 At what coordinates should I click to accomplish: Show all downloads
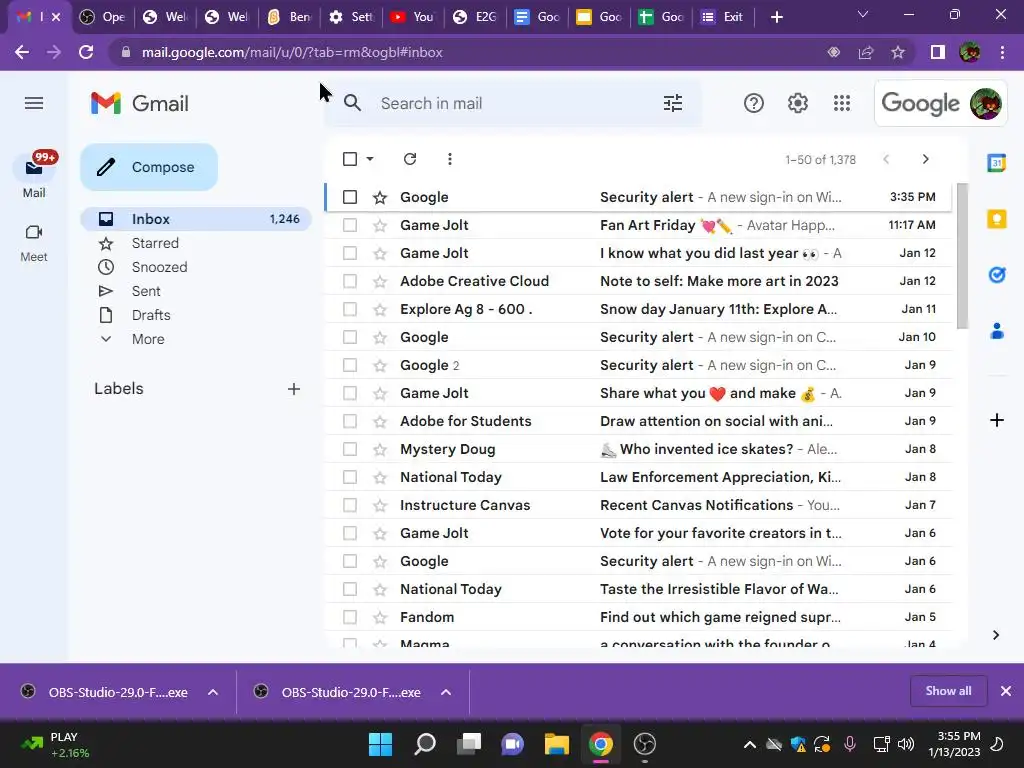pyautogui.click(x=948, y=691)
